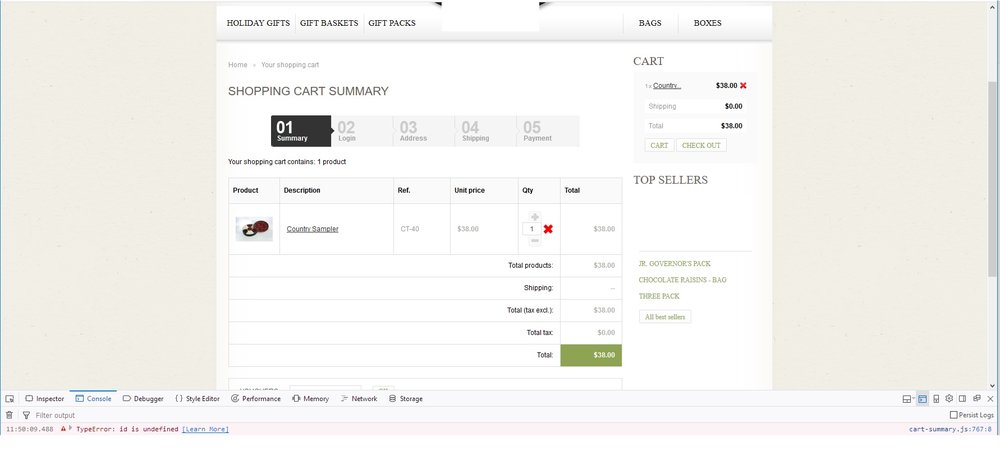
Task: Click scrollbar down arrow
Action: 992,386
